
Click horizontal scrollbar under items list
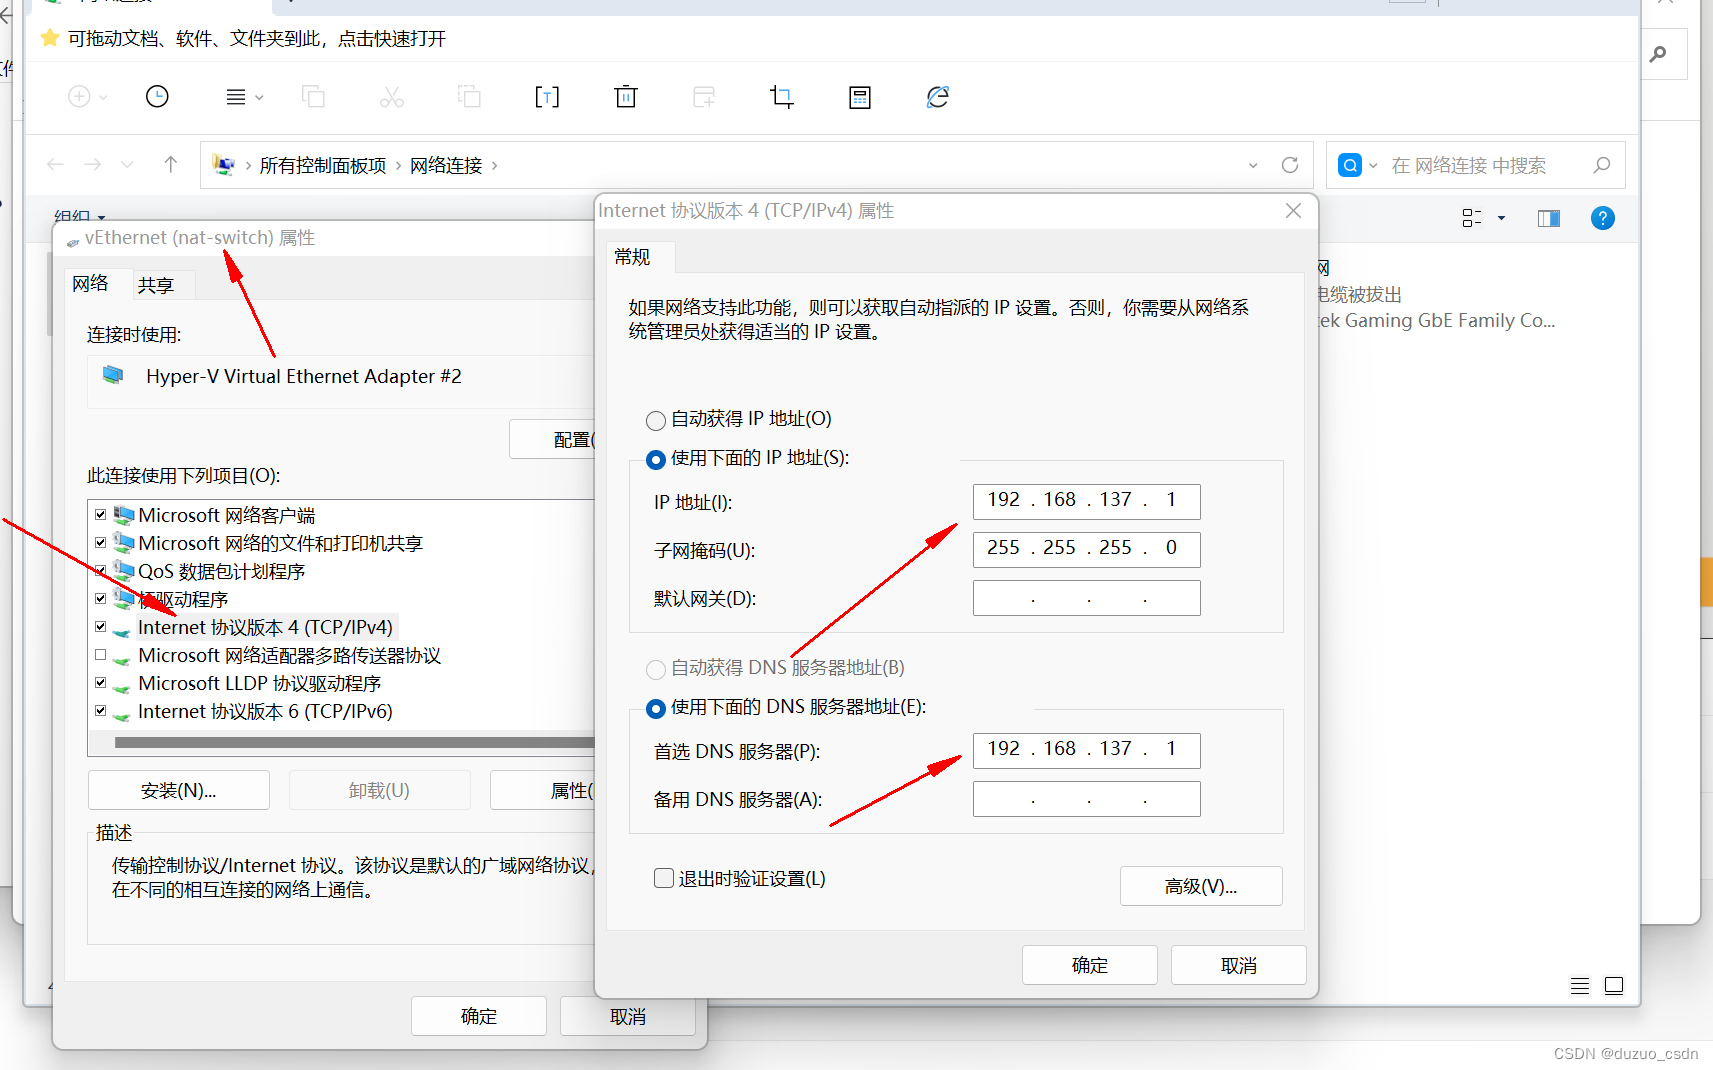pyautogui.click(x=354, y=742)
